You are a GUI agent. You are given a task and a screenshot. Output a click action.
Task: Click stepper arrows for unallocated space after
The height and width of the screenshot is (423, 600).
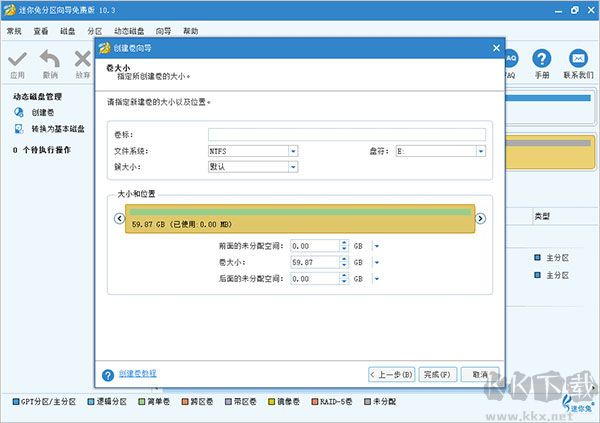click(x=344, y=279)
